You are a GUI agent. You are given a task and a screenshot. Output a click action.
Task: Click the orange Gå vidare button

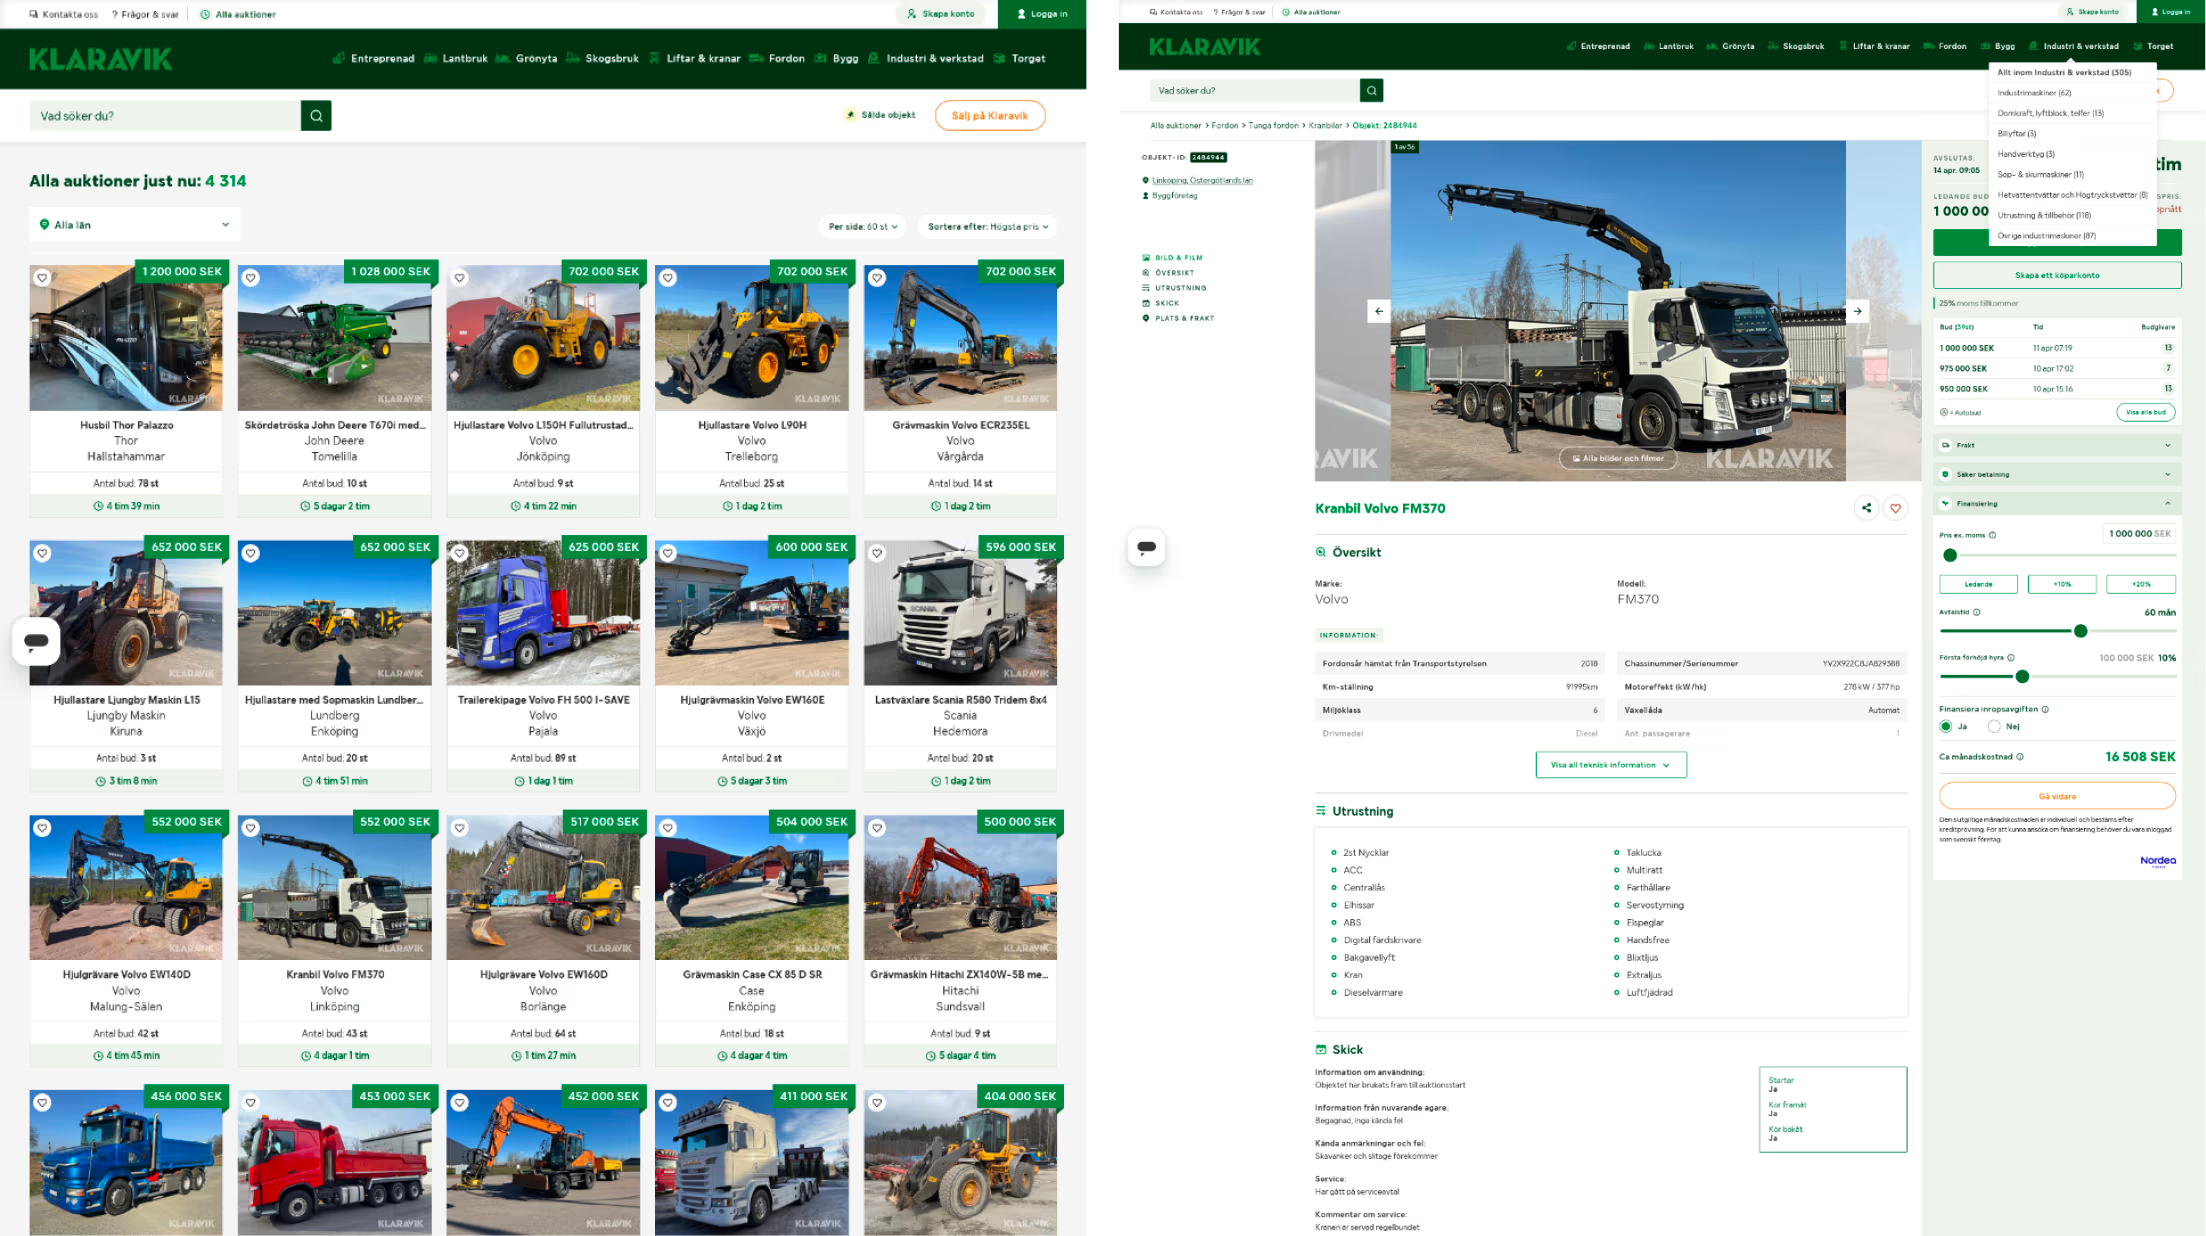pyautogui.click(x=2057, y=796)
